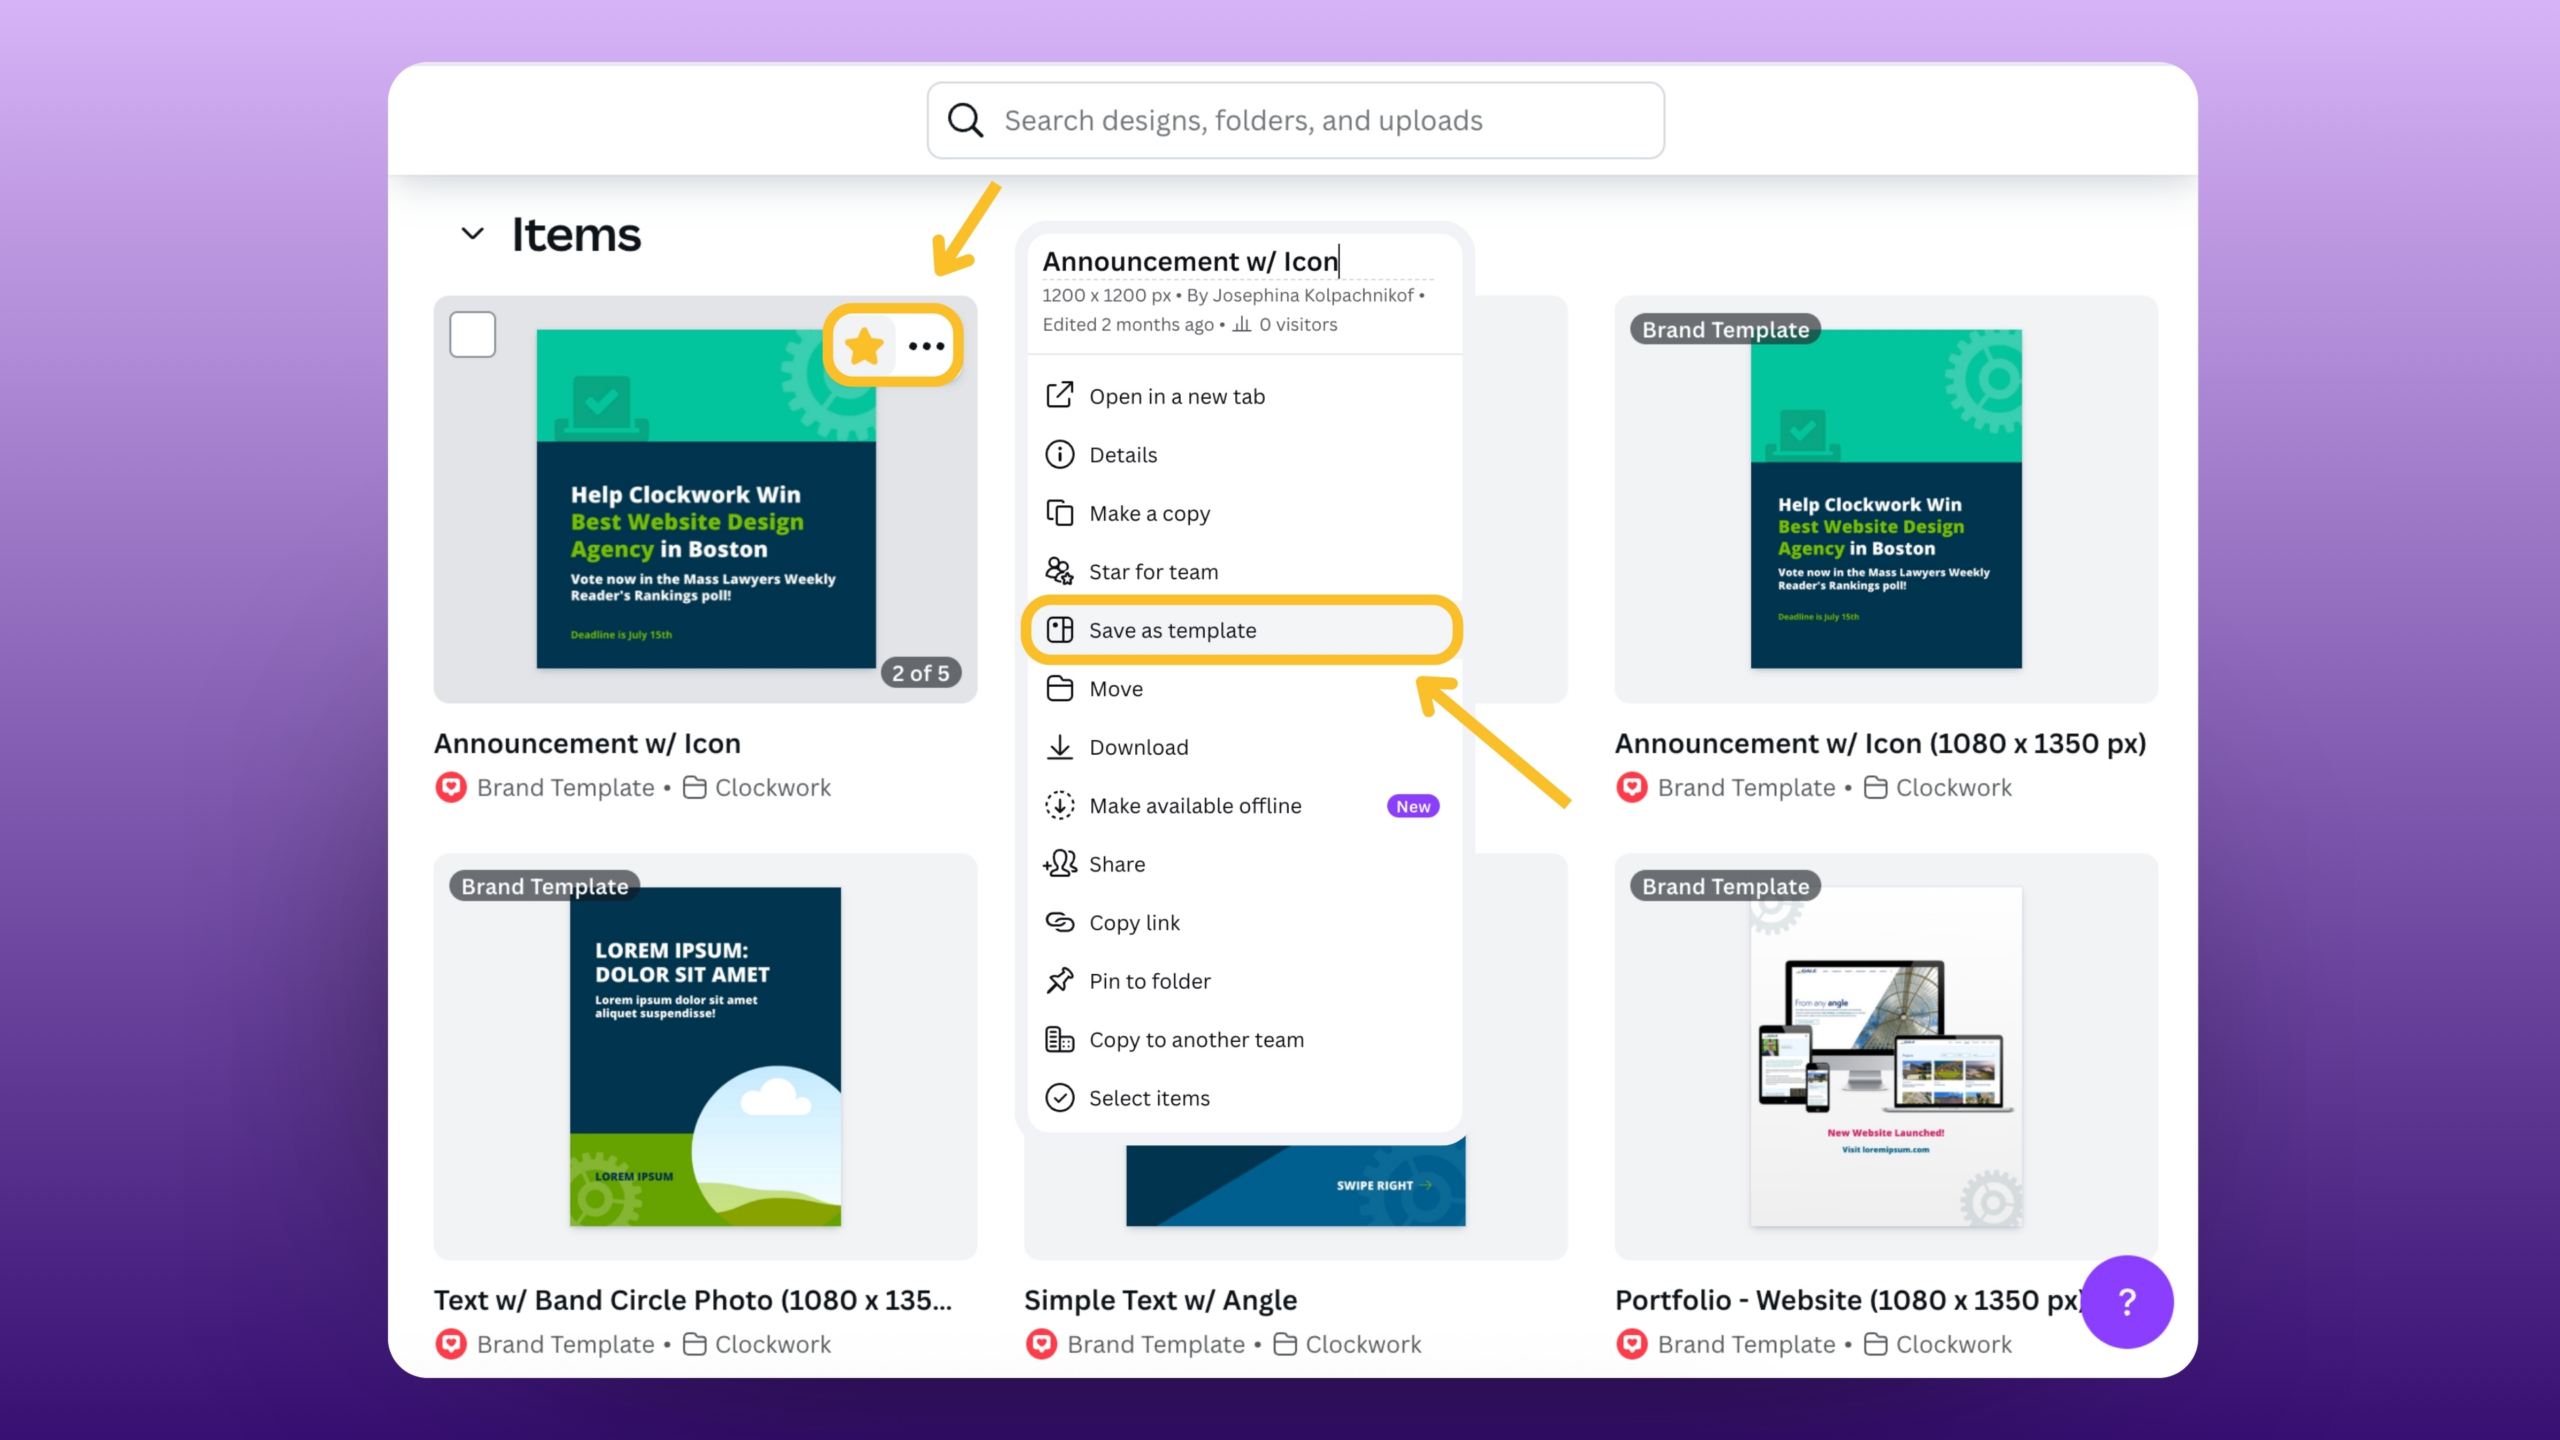The height and width of the screenshot is (1440, 2560).
Task: Click the Make a copy duplicate icon
Action: pyautogui.click(x=1059, y=512)
